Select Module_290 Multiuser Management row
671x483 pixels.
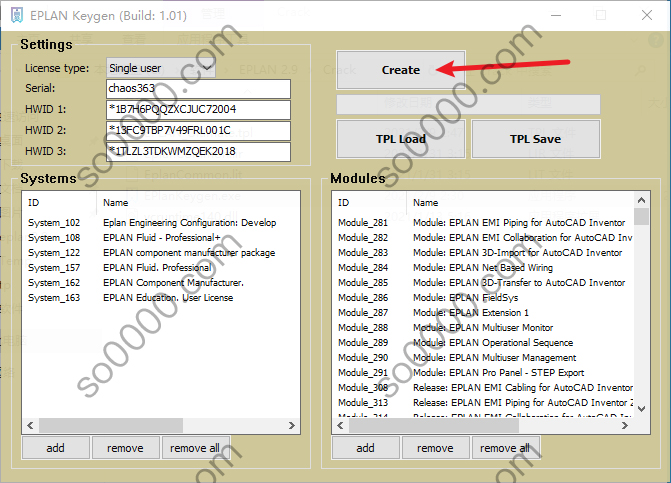(483, 358)
